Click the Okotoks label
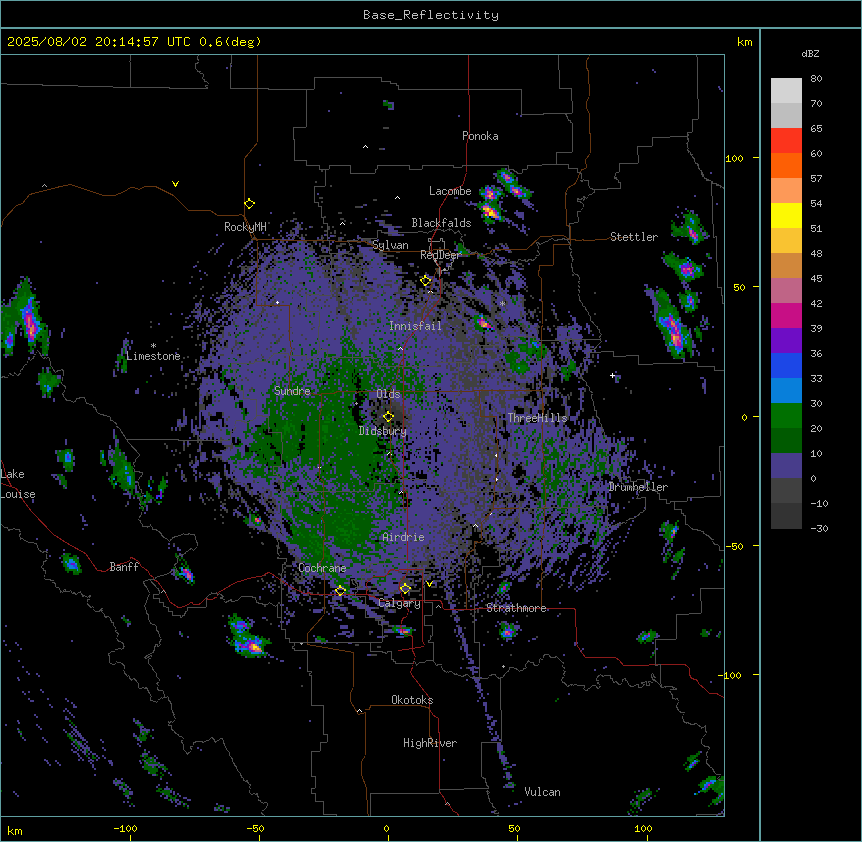Screen dimensions: 862x842 point(412,700)
